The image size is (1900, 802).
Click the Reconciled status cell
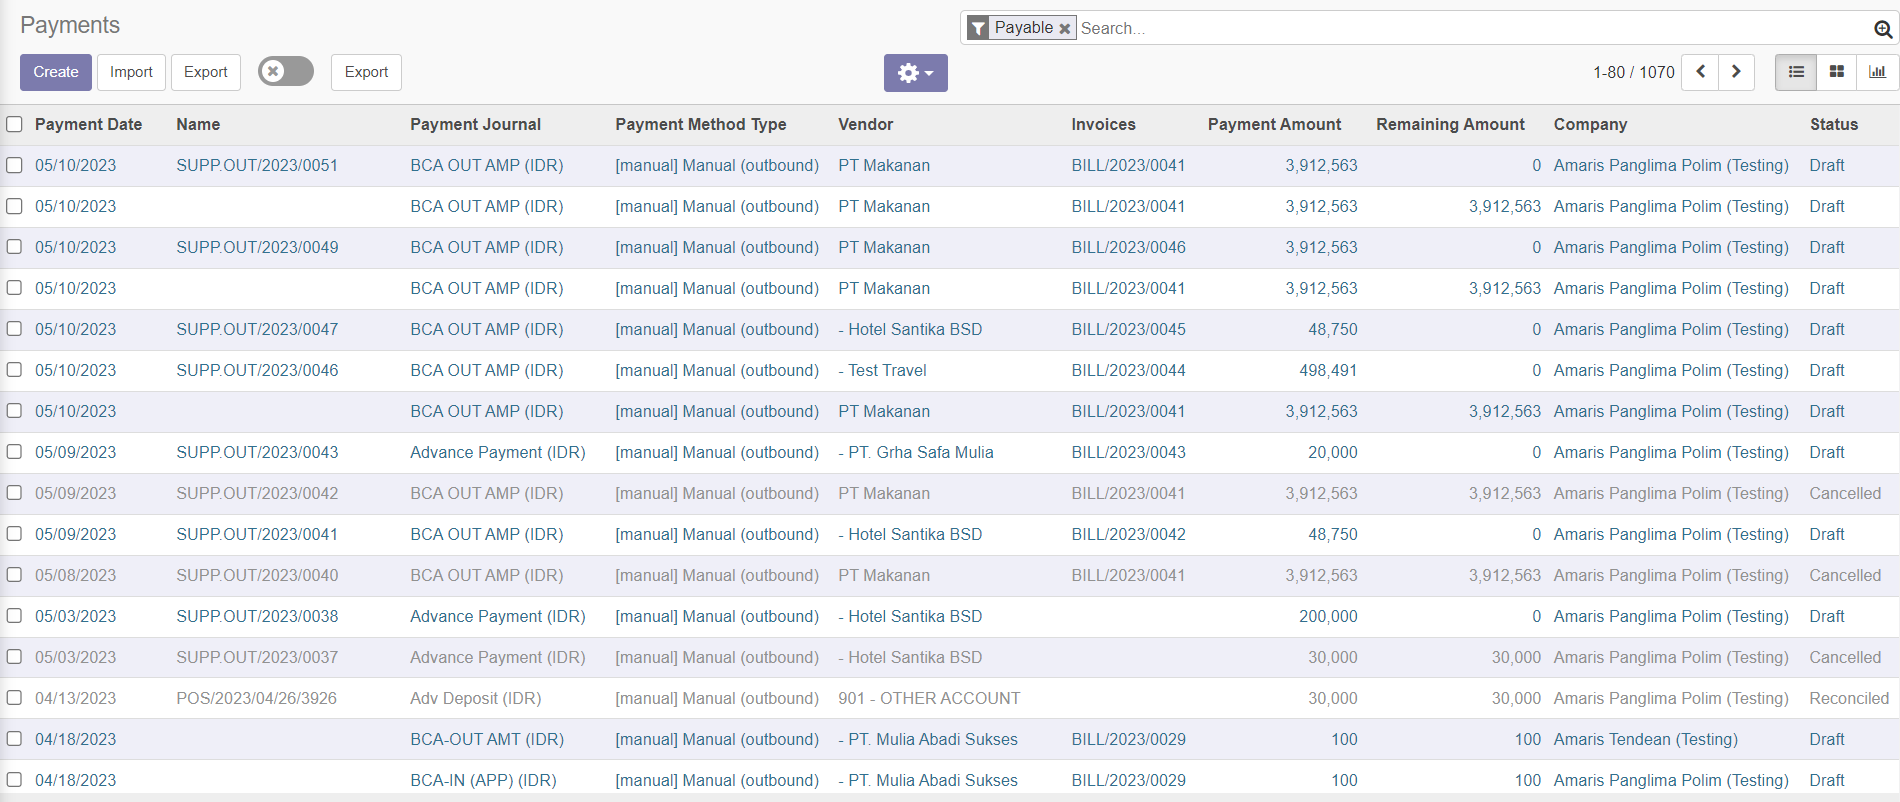click(x=1849, y=698)
